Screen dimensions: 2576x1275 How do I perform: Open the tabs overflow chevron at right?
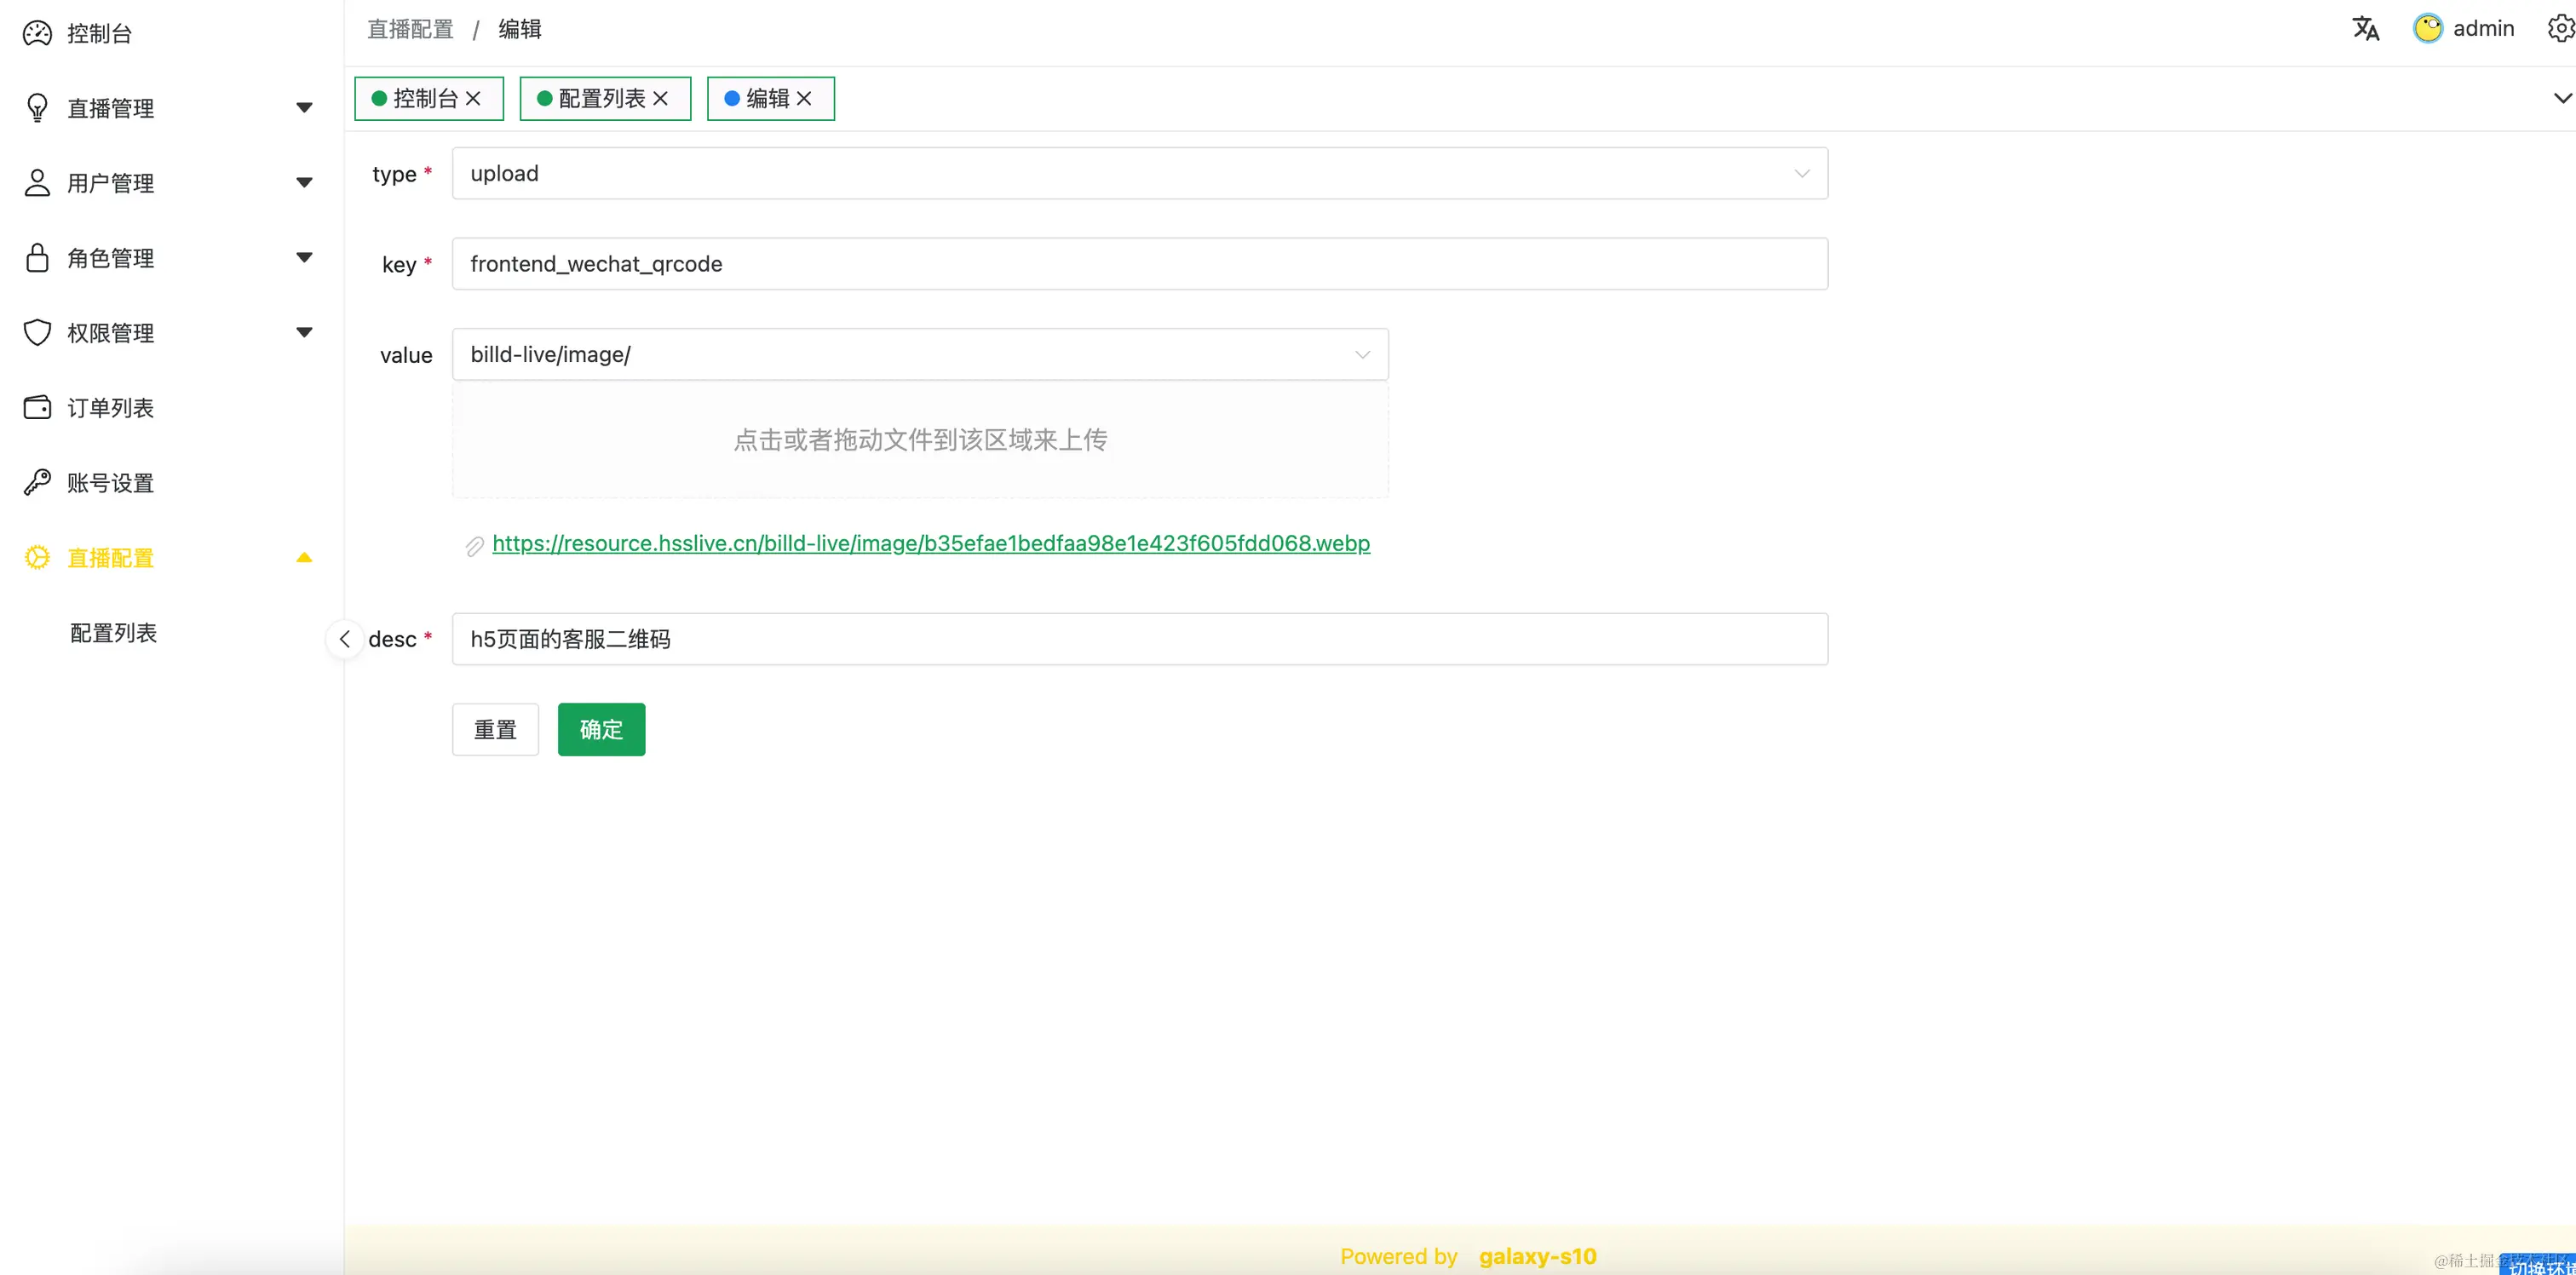[2563, 98]
